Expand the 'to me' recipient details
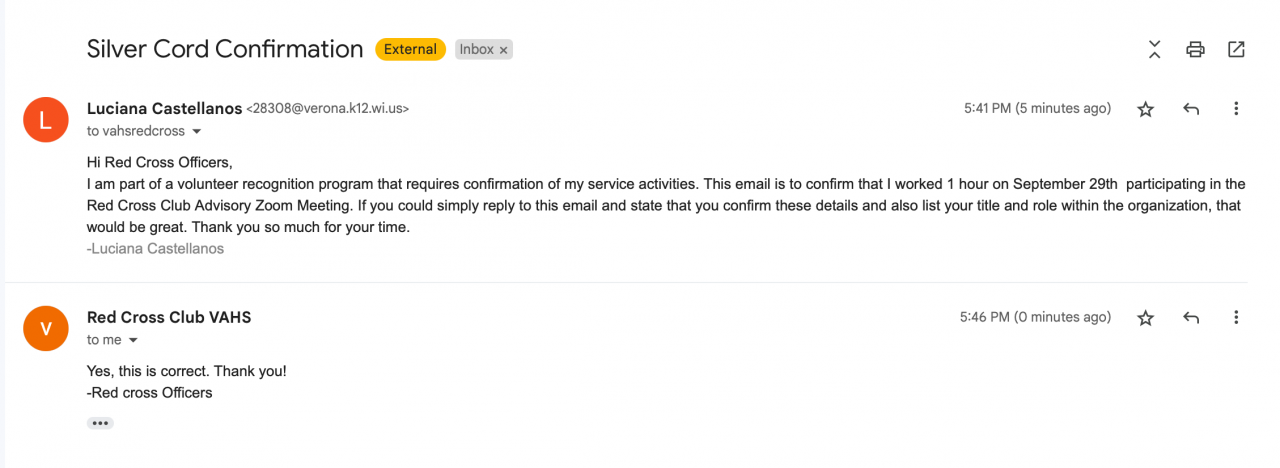This screenshot has height=468, width=1280. pos(133,341)
